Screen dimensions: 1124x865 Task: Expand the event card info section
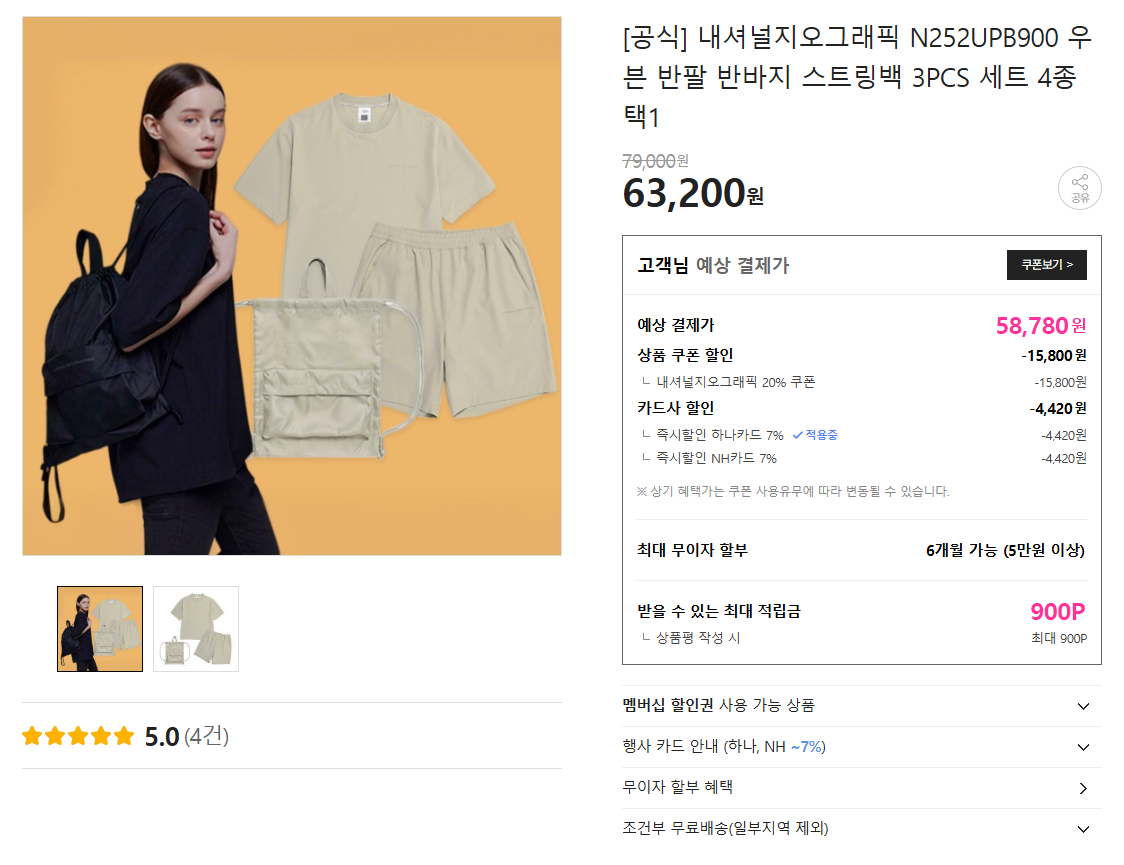[x=1083, y=747]
